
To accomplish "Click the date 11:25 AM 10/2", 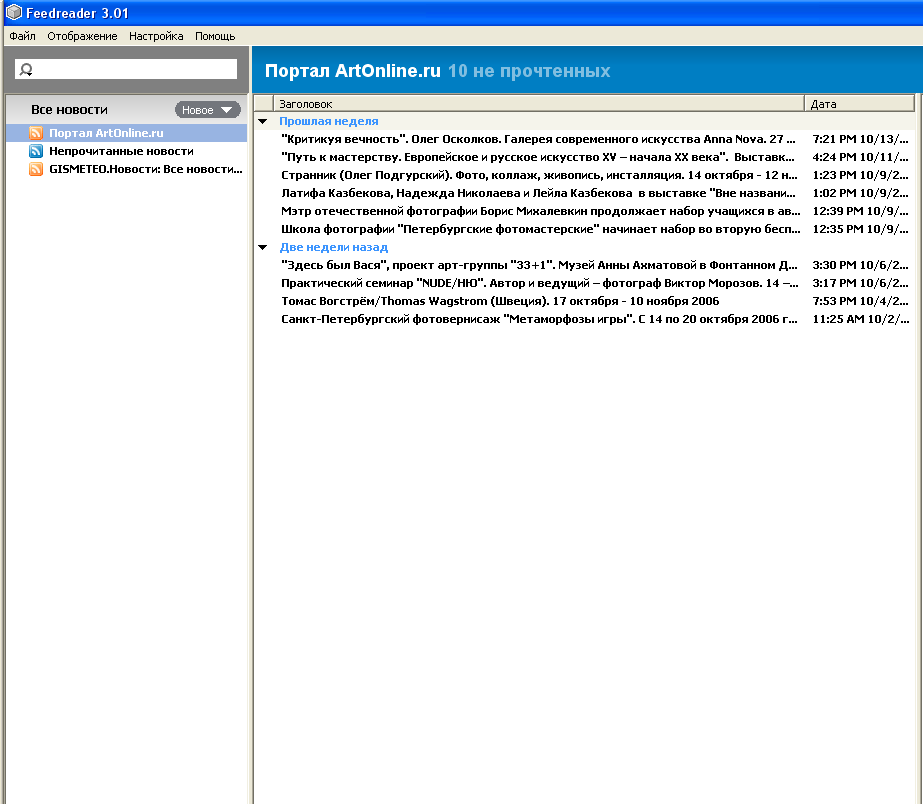I will (861, 319).
